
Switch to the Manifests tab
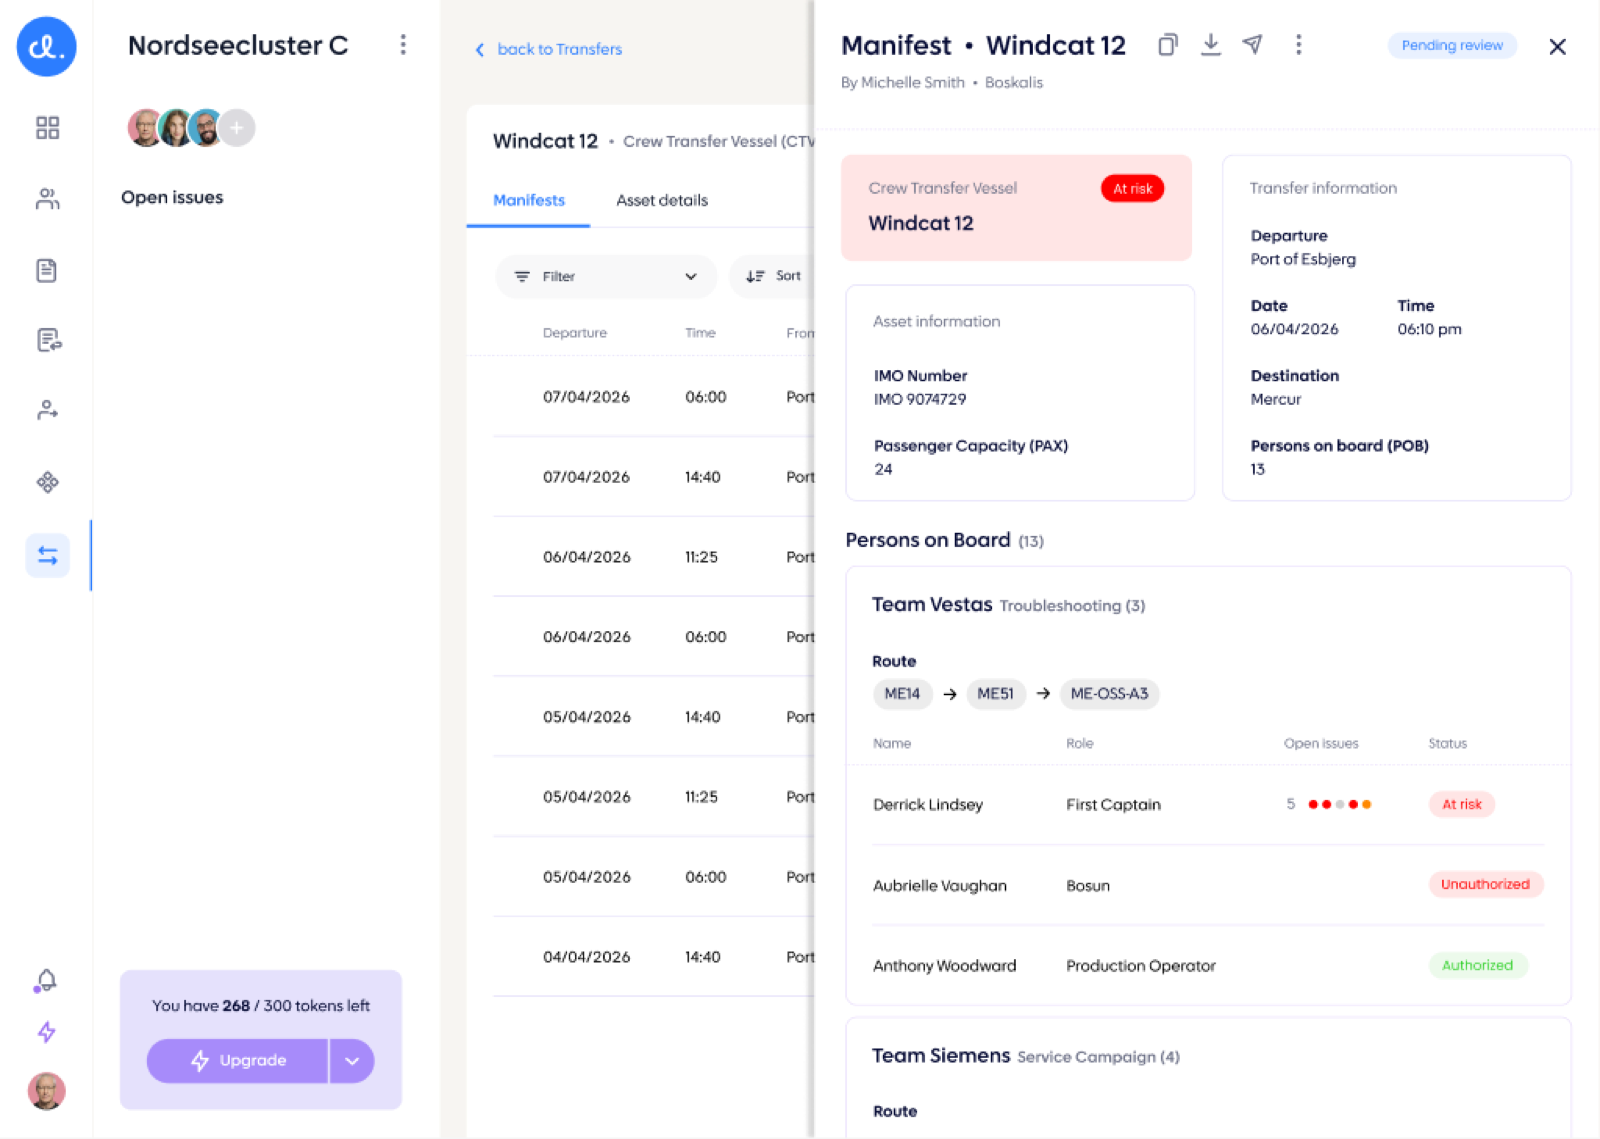(x=529, y=200)
